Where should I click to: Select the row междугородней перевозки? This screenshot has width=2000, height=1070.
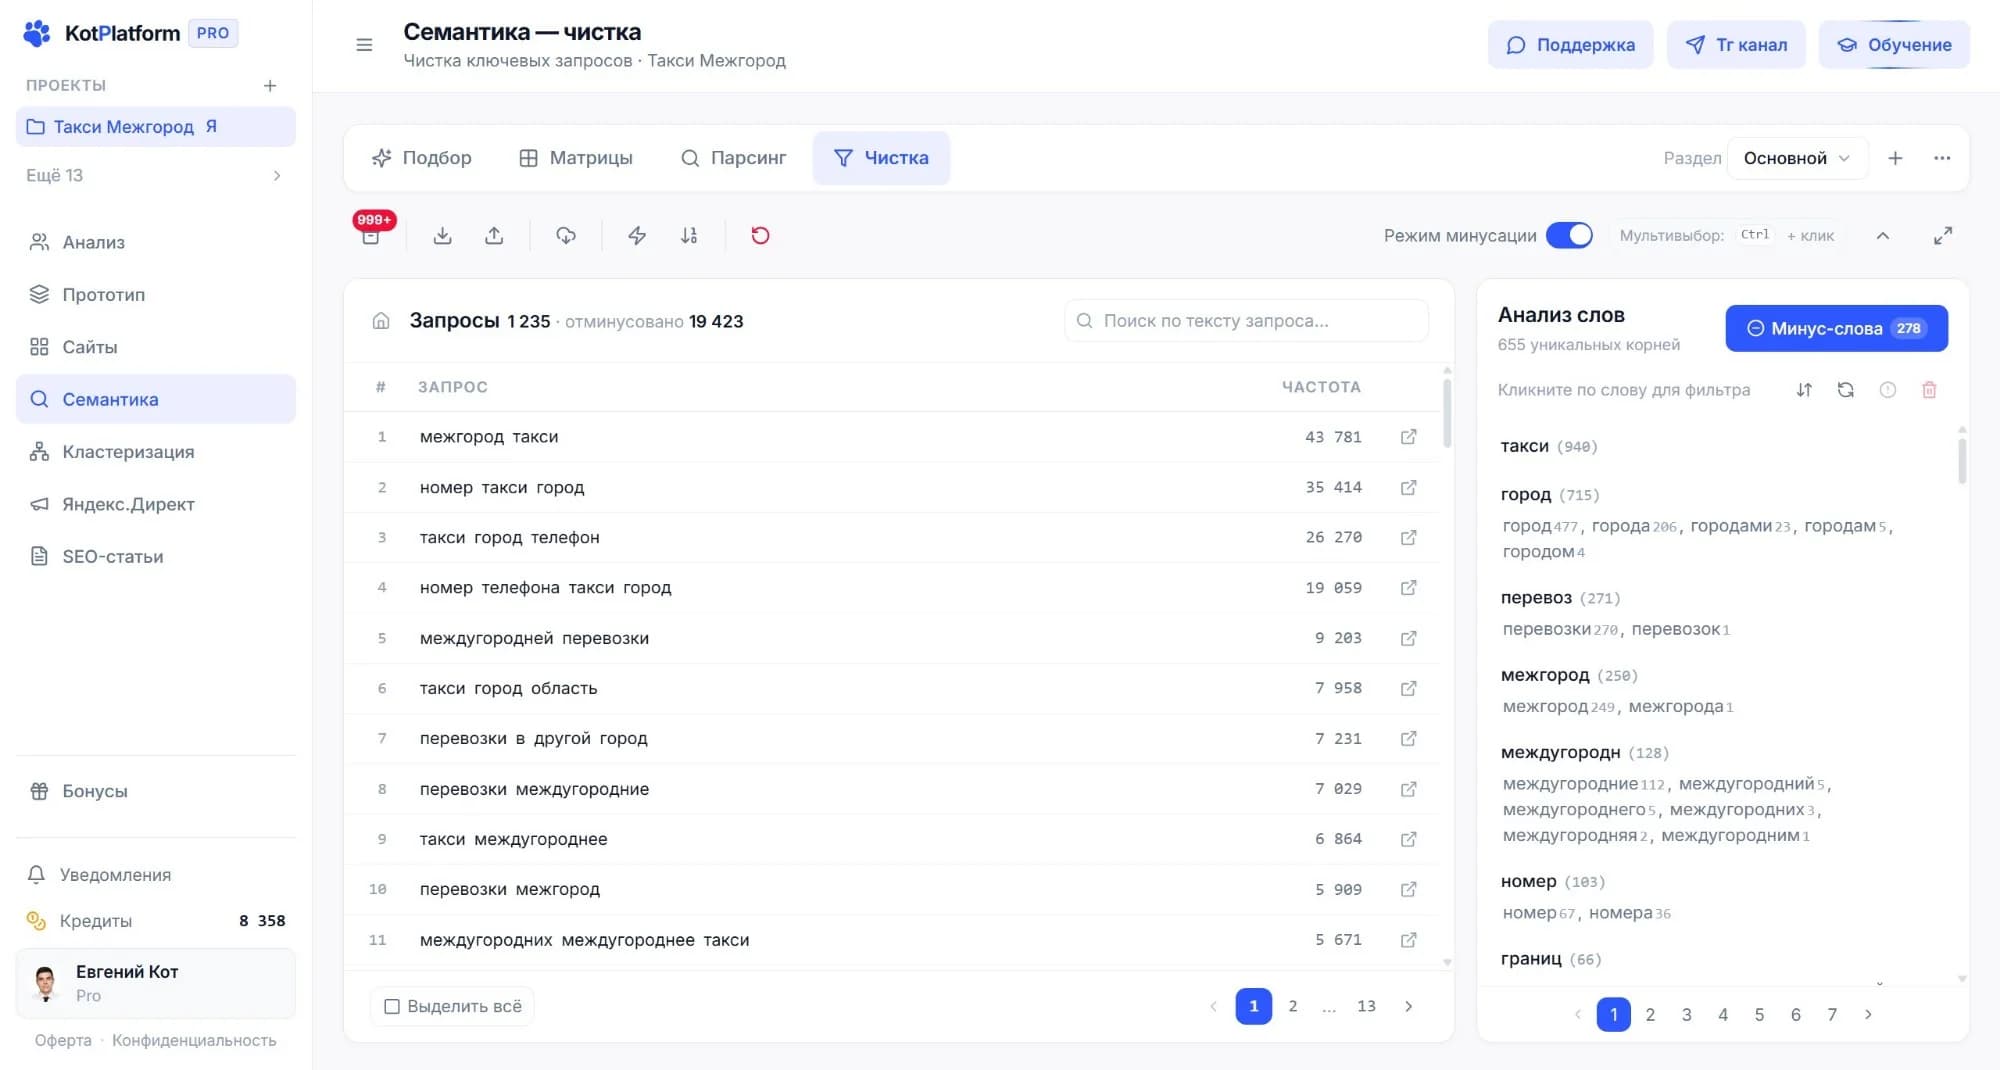890,638
